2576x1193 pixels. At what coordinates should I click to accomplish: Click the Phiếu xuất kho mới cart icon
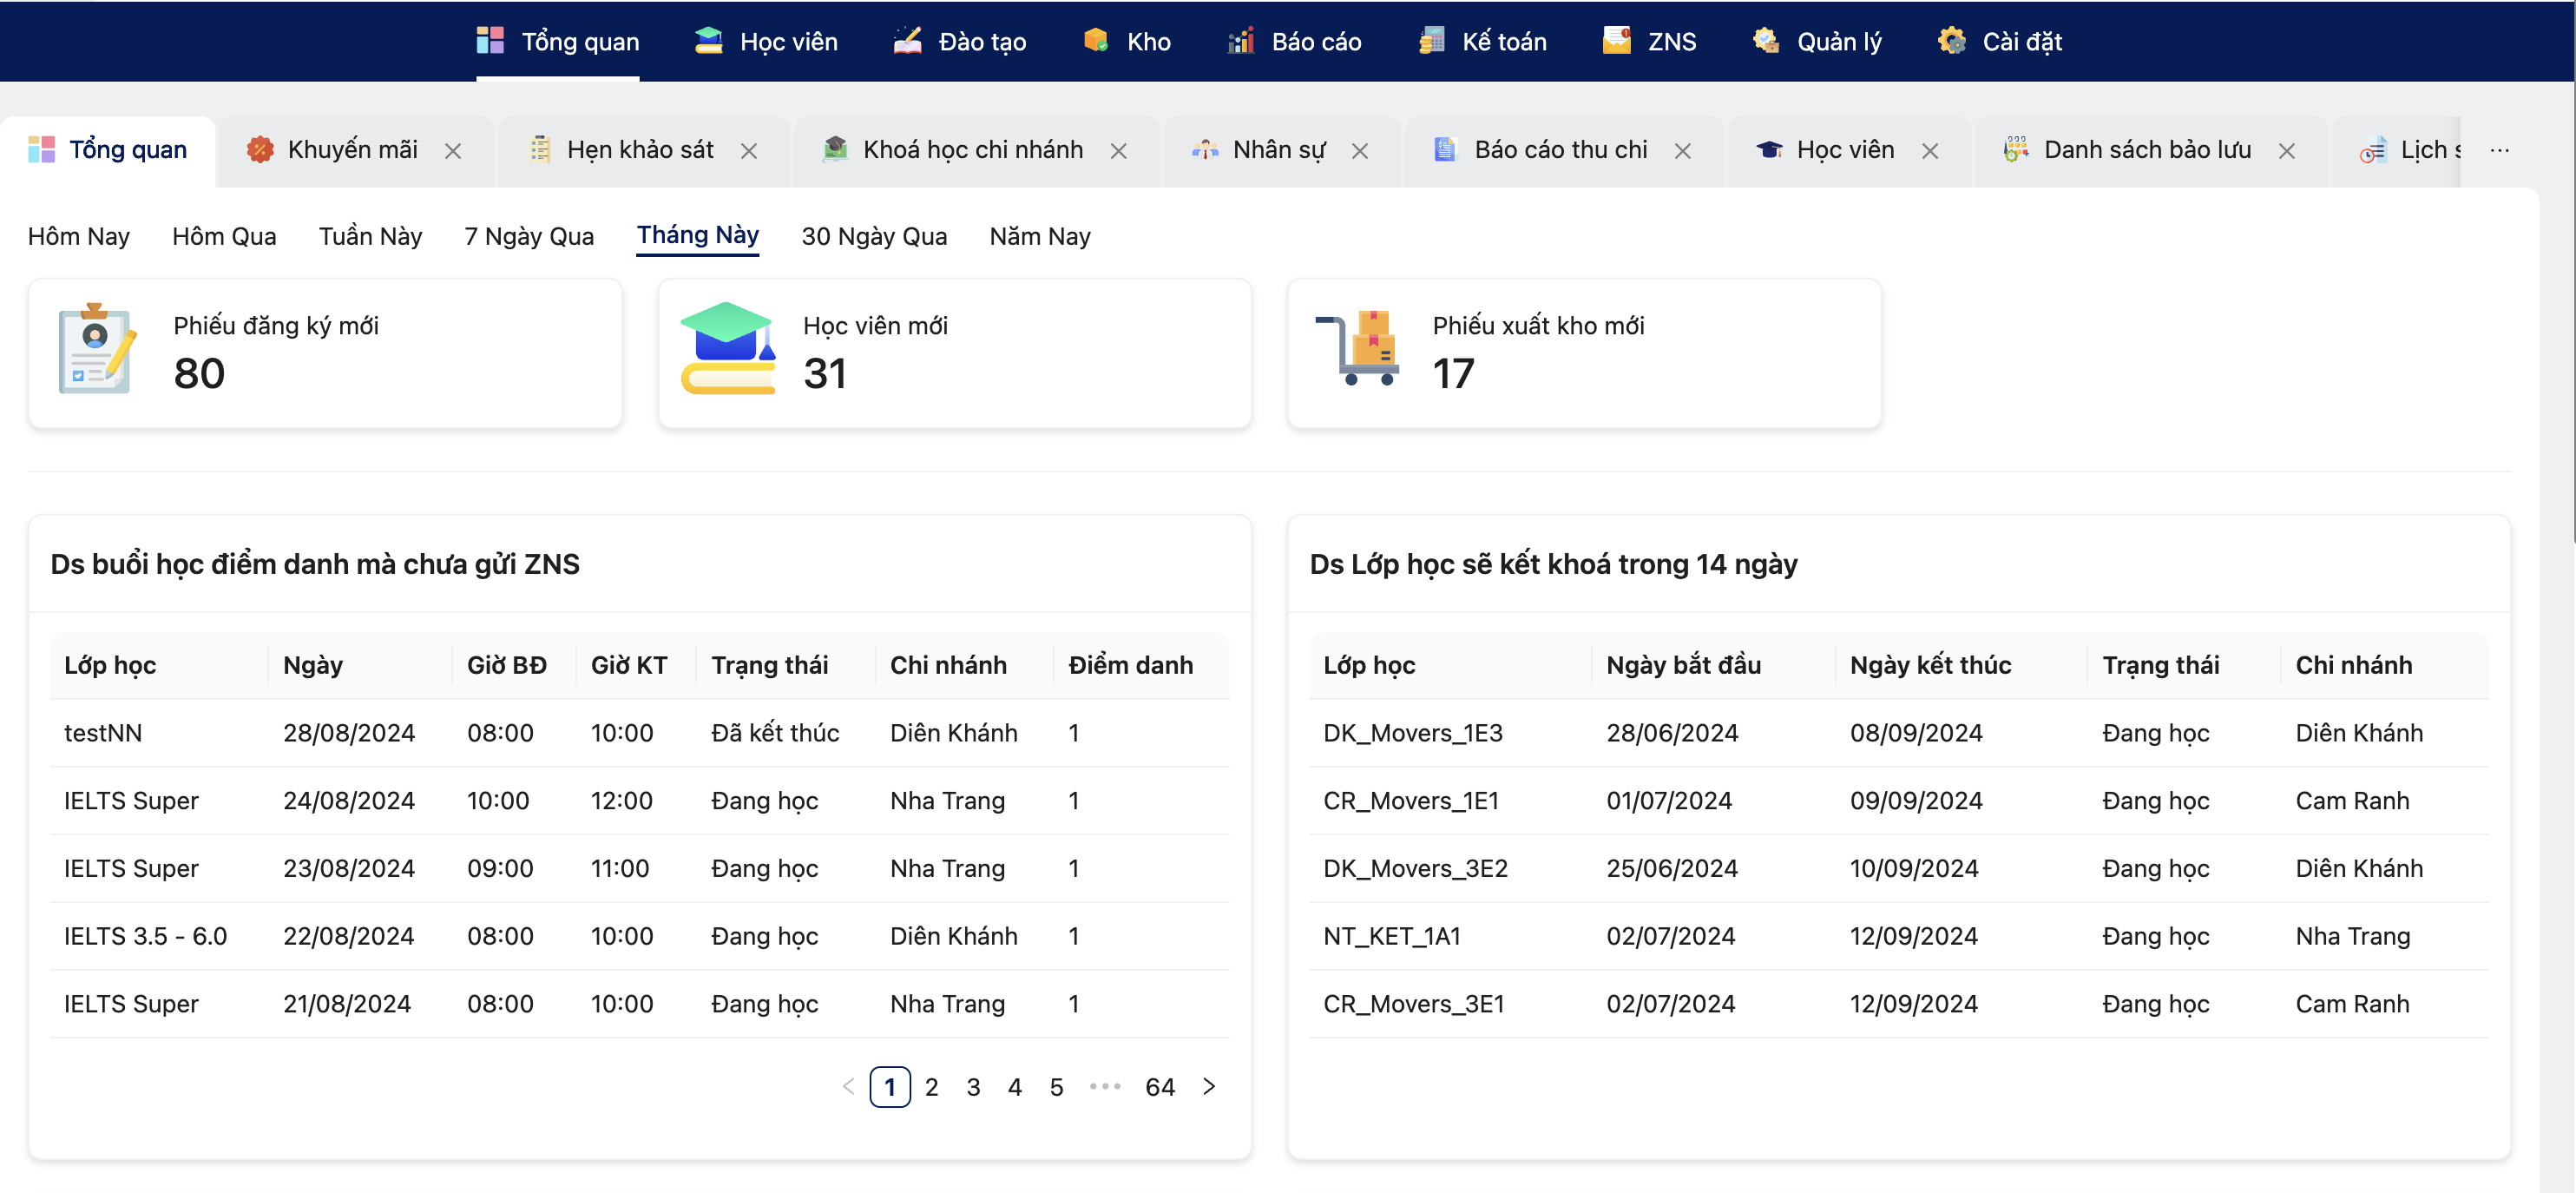point(1357,349)
